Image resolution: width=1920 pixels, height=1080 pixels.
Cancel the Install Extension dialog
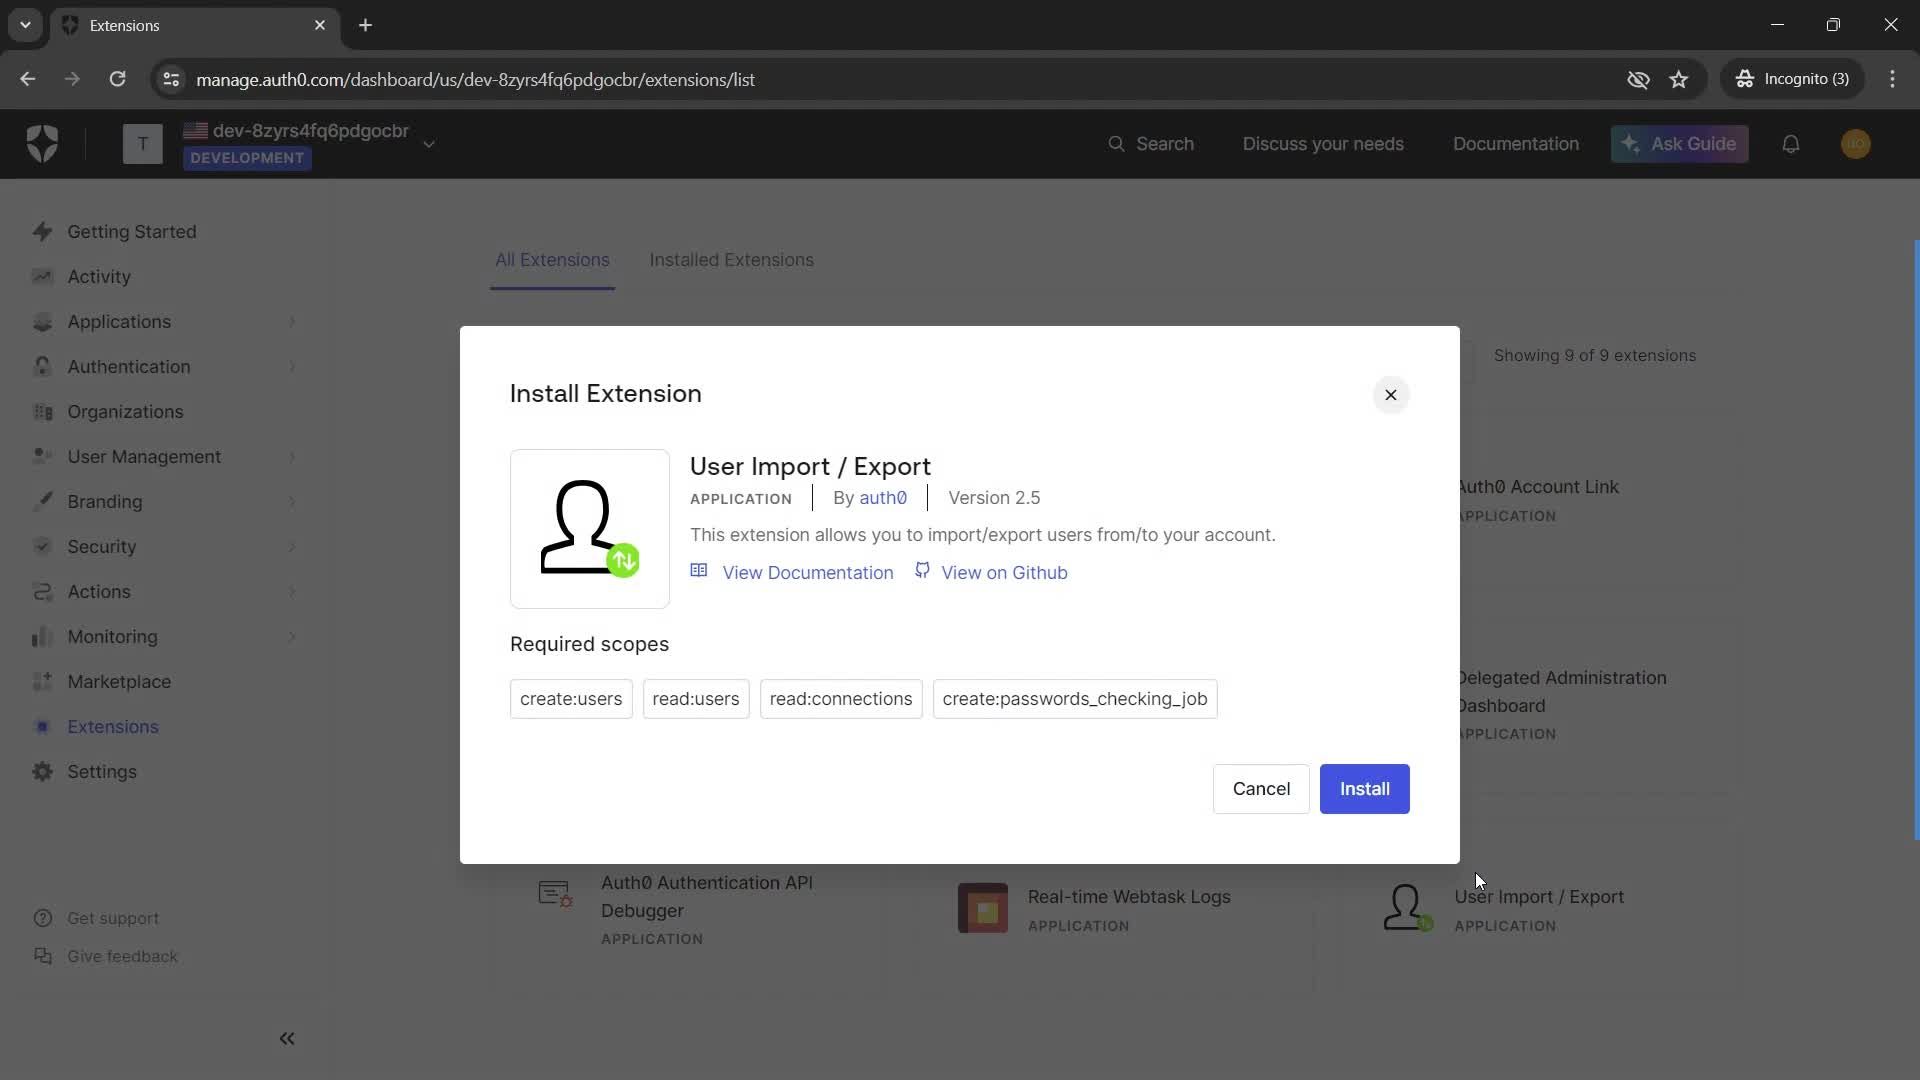tap(1261, 789)
